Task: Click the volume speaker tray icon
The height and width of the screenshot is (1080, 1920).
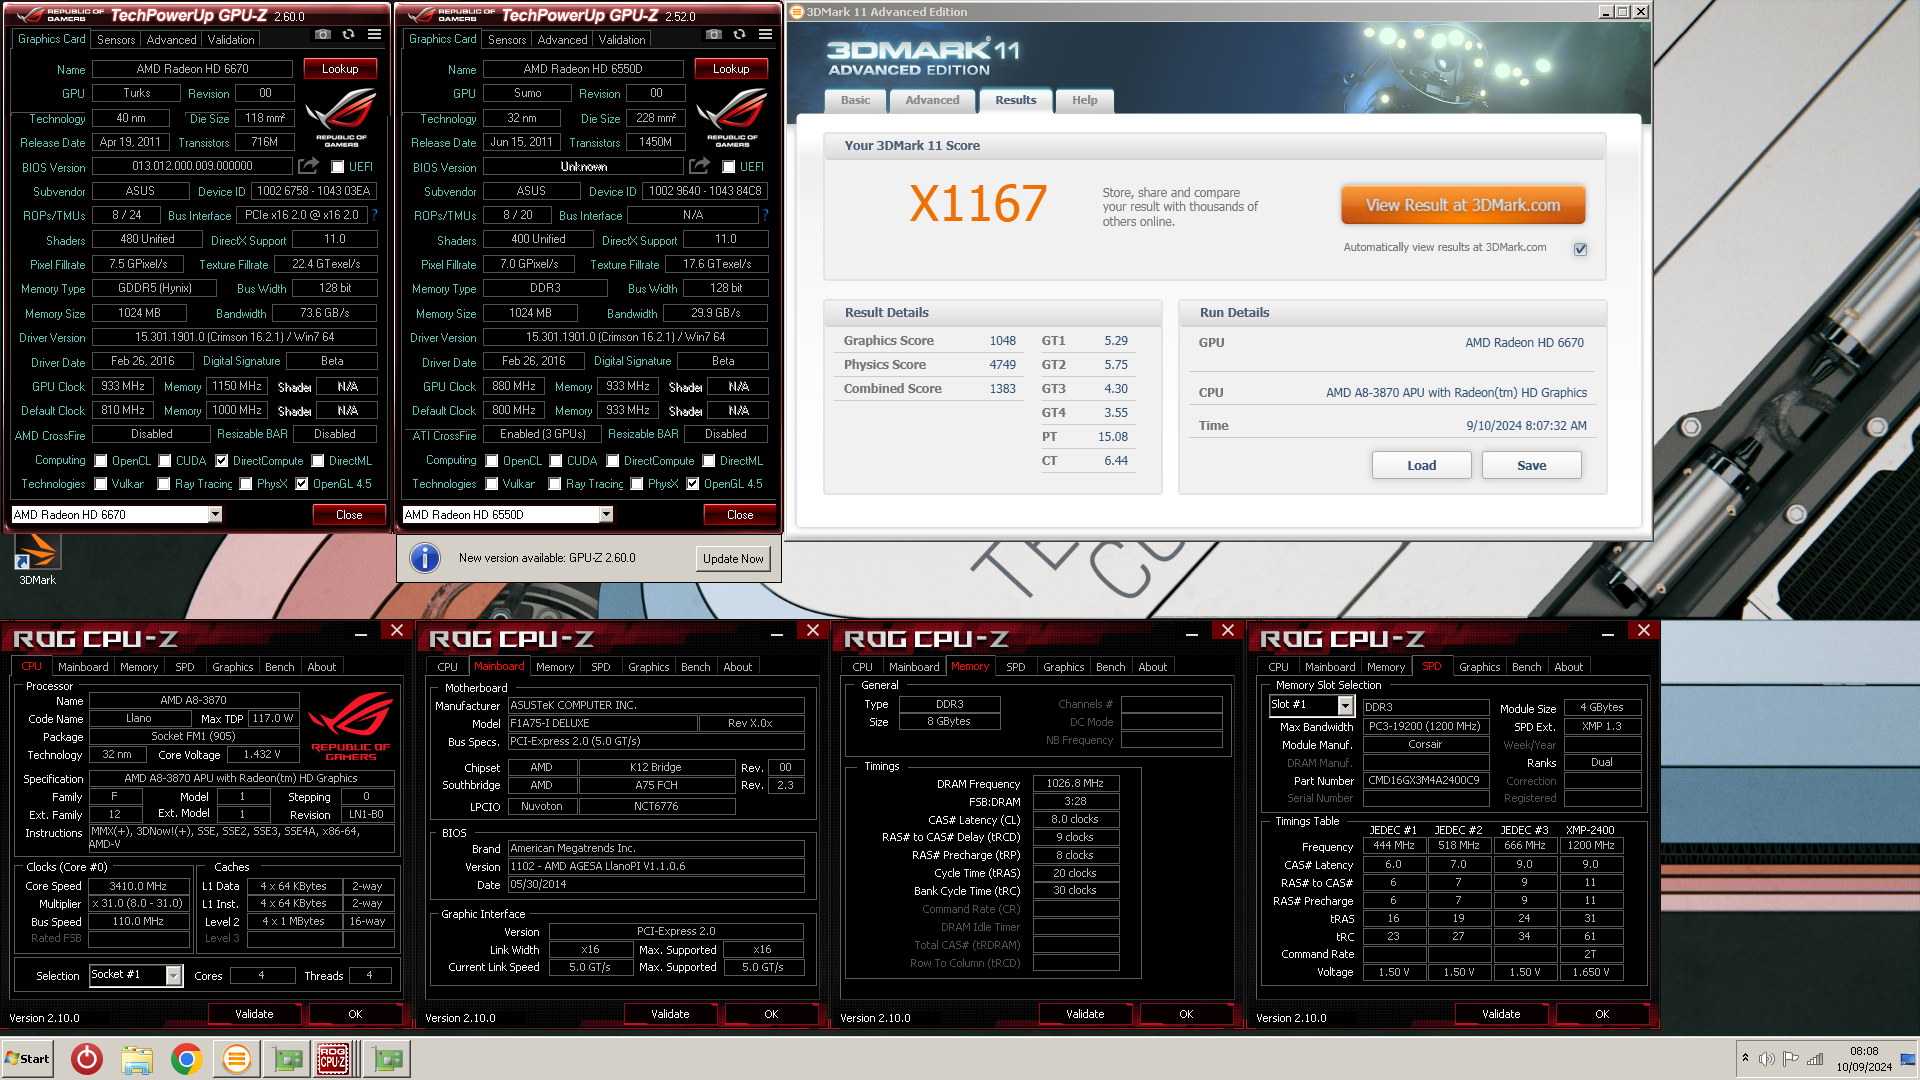Action: click(1767, 1059)
